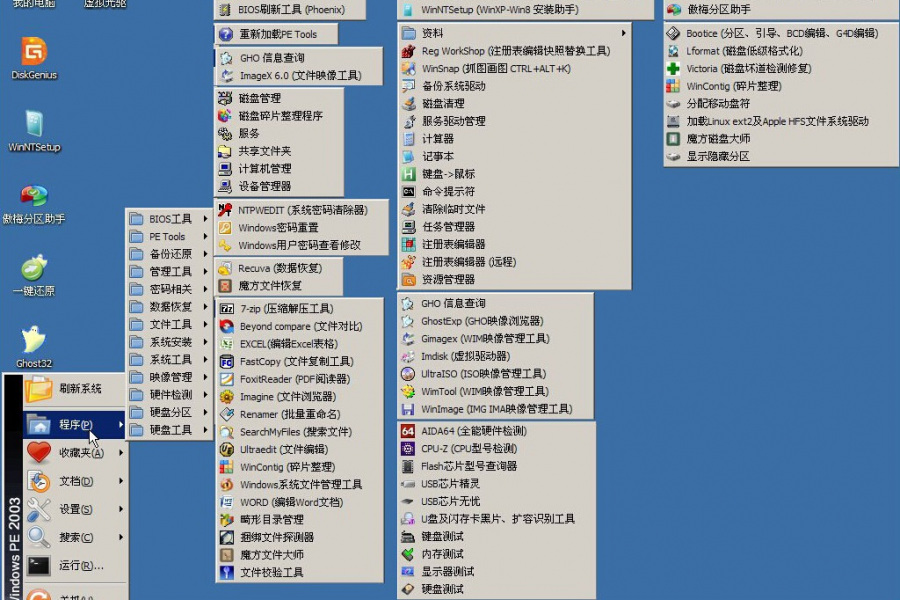Expand 硬盘工具 submenu

pos(169,429)
